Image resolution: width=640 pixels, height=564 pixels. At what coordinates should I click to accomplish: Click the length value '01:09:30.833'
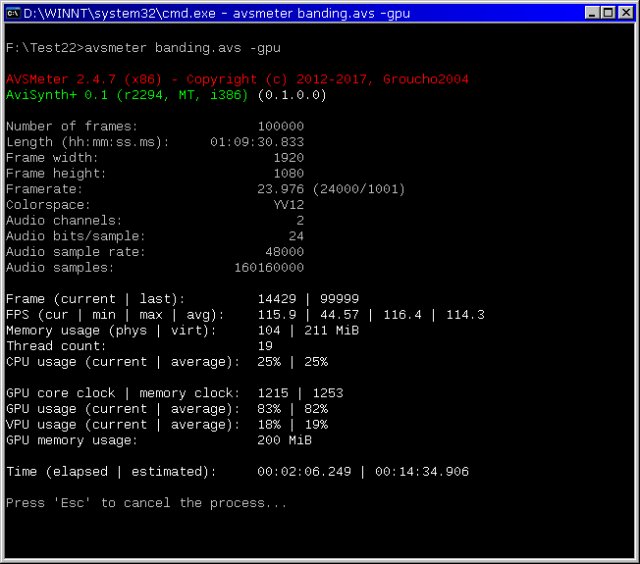257,142
